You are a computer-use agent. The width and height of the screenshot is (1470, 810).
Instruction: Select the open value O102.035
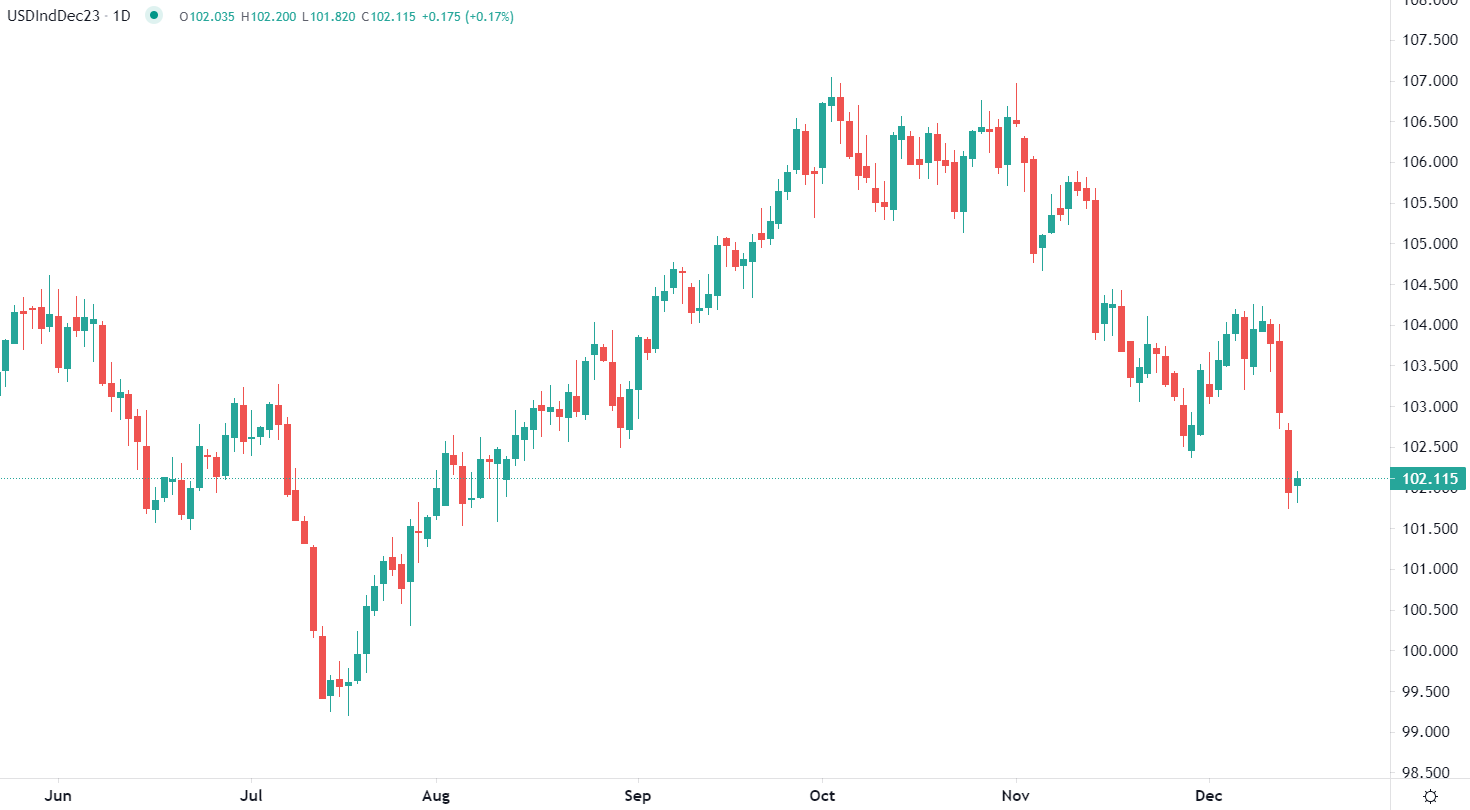point(206,17)
